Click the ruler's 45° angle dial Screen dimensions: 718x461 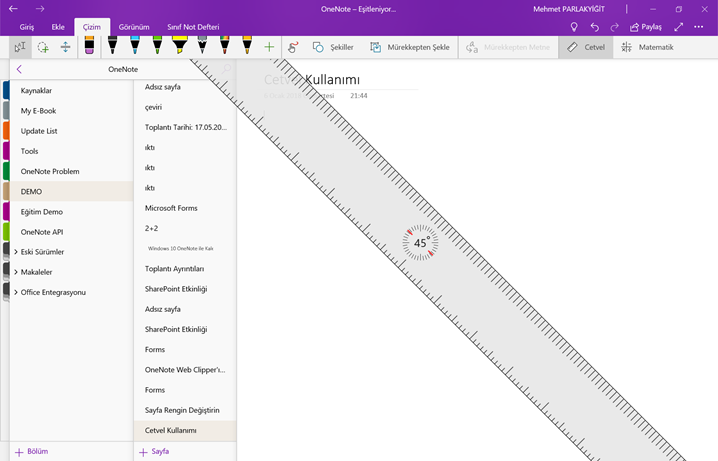(420, 243)
